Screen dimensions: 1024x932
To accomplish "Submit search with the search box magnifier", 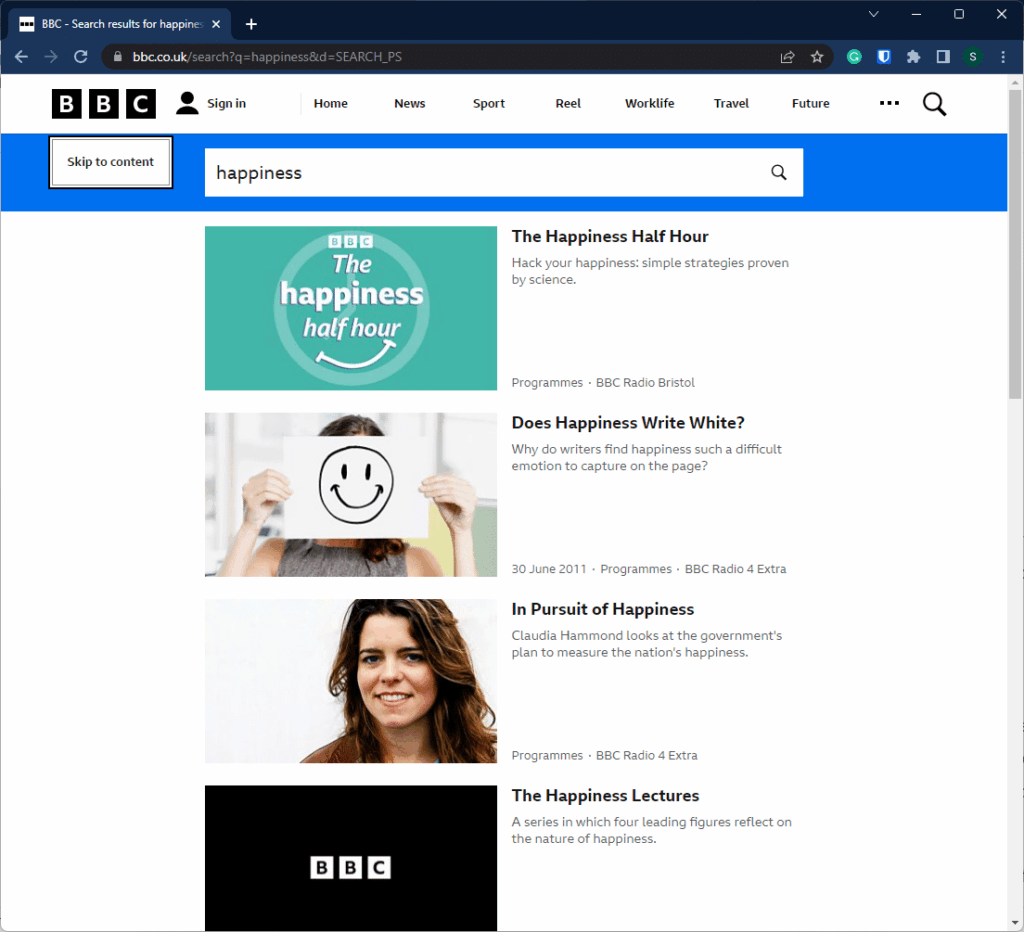I will pyautogui.click(x=779, y=172).
